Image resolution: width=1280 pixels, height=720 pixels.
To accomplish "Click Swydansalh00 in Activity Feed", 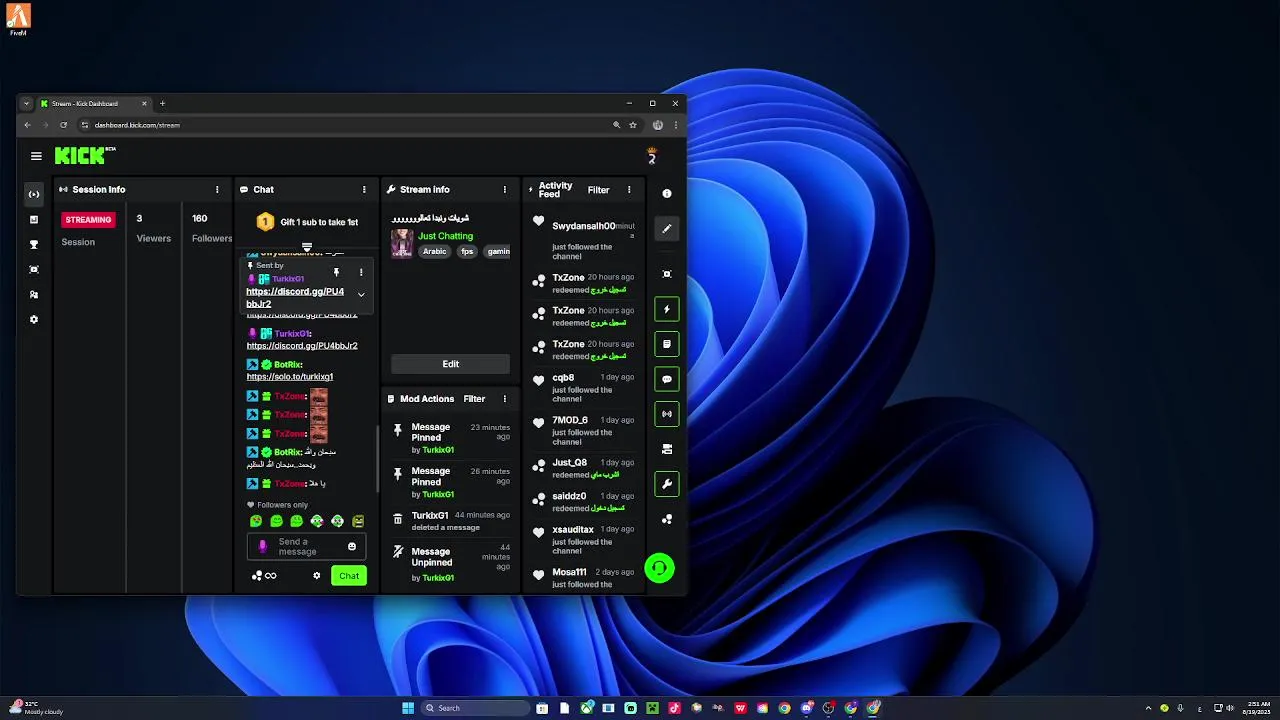I will coord(584,226).
